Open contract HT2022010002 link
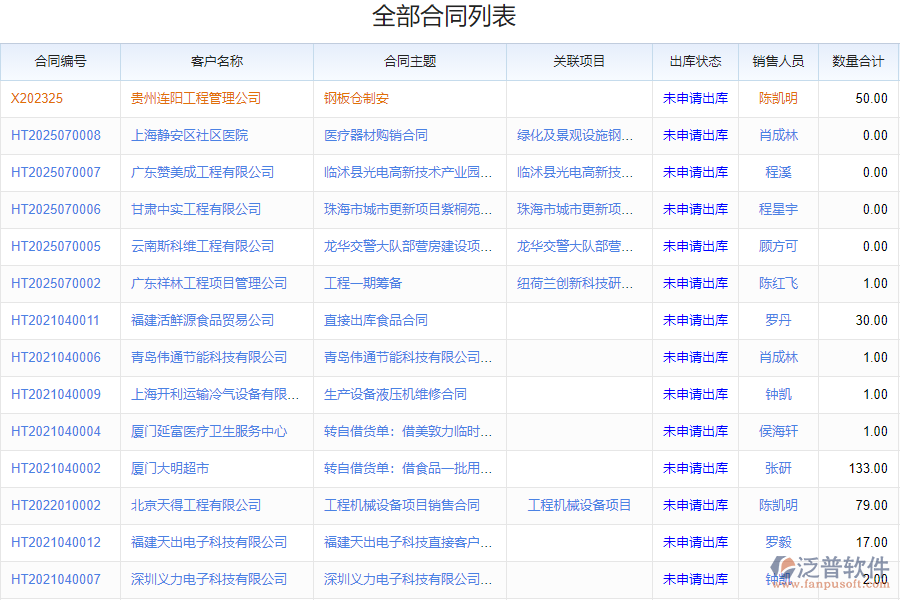 56,505
